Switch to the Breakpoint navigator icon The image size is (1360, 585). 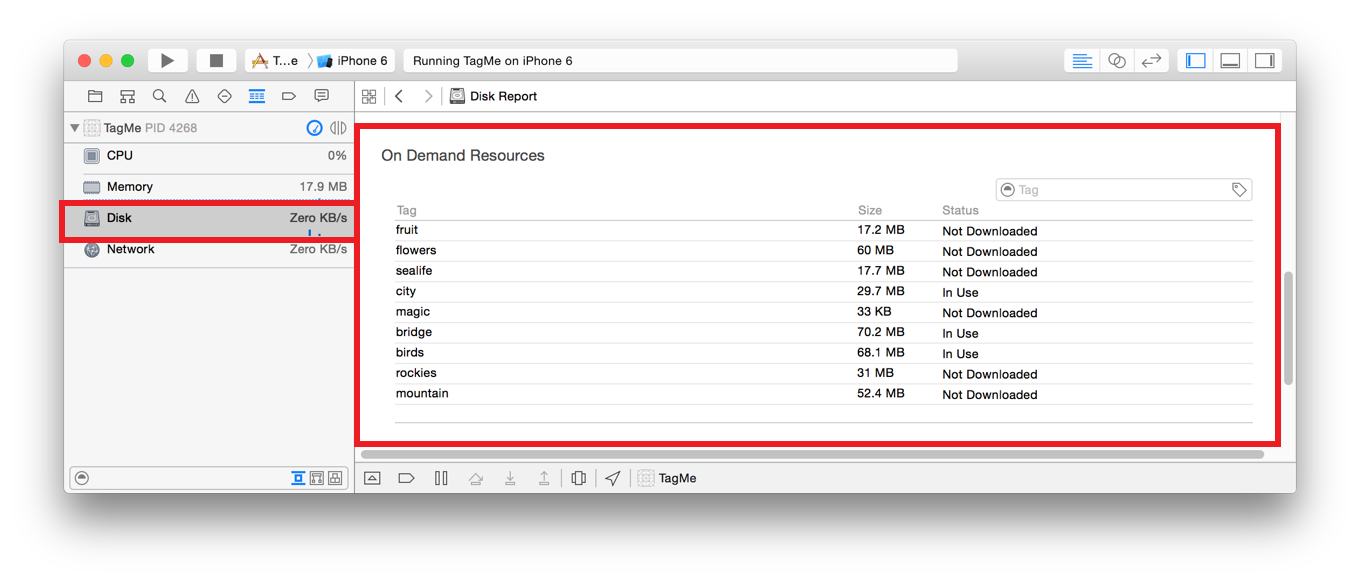289,96
